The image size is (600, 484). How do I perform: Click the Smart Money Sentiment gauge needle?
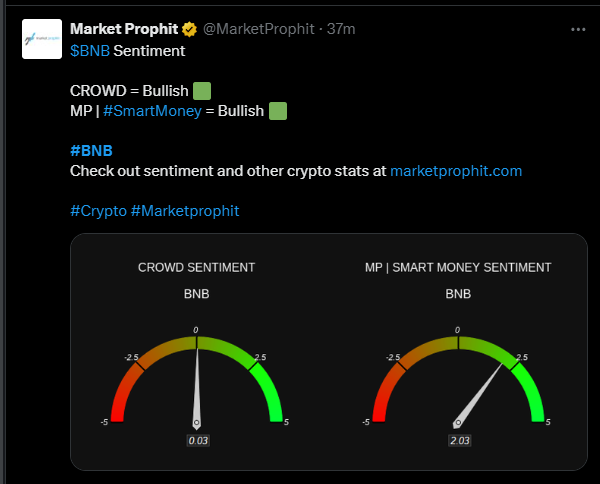tap(482, 392)
